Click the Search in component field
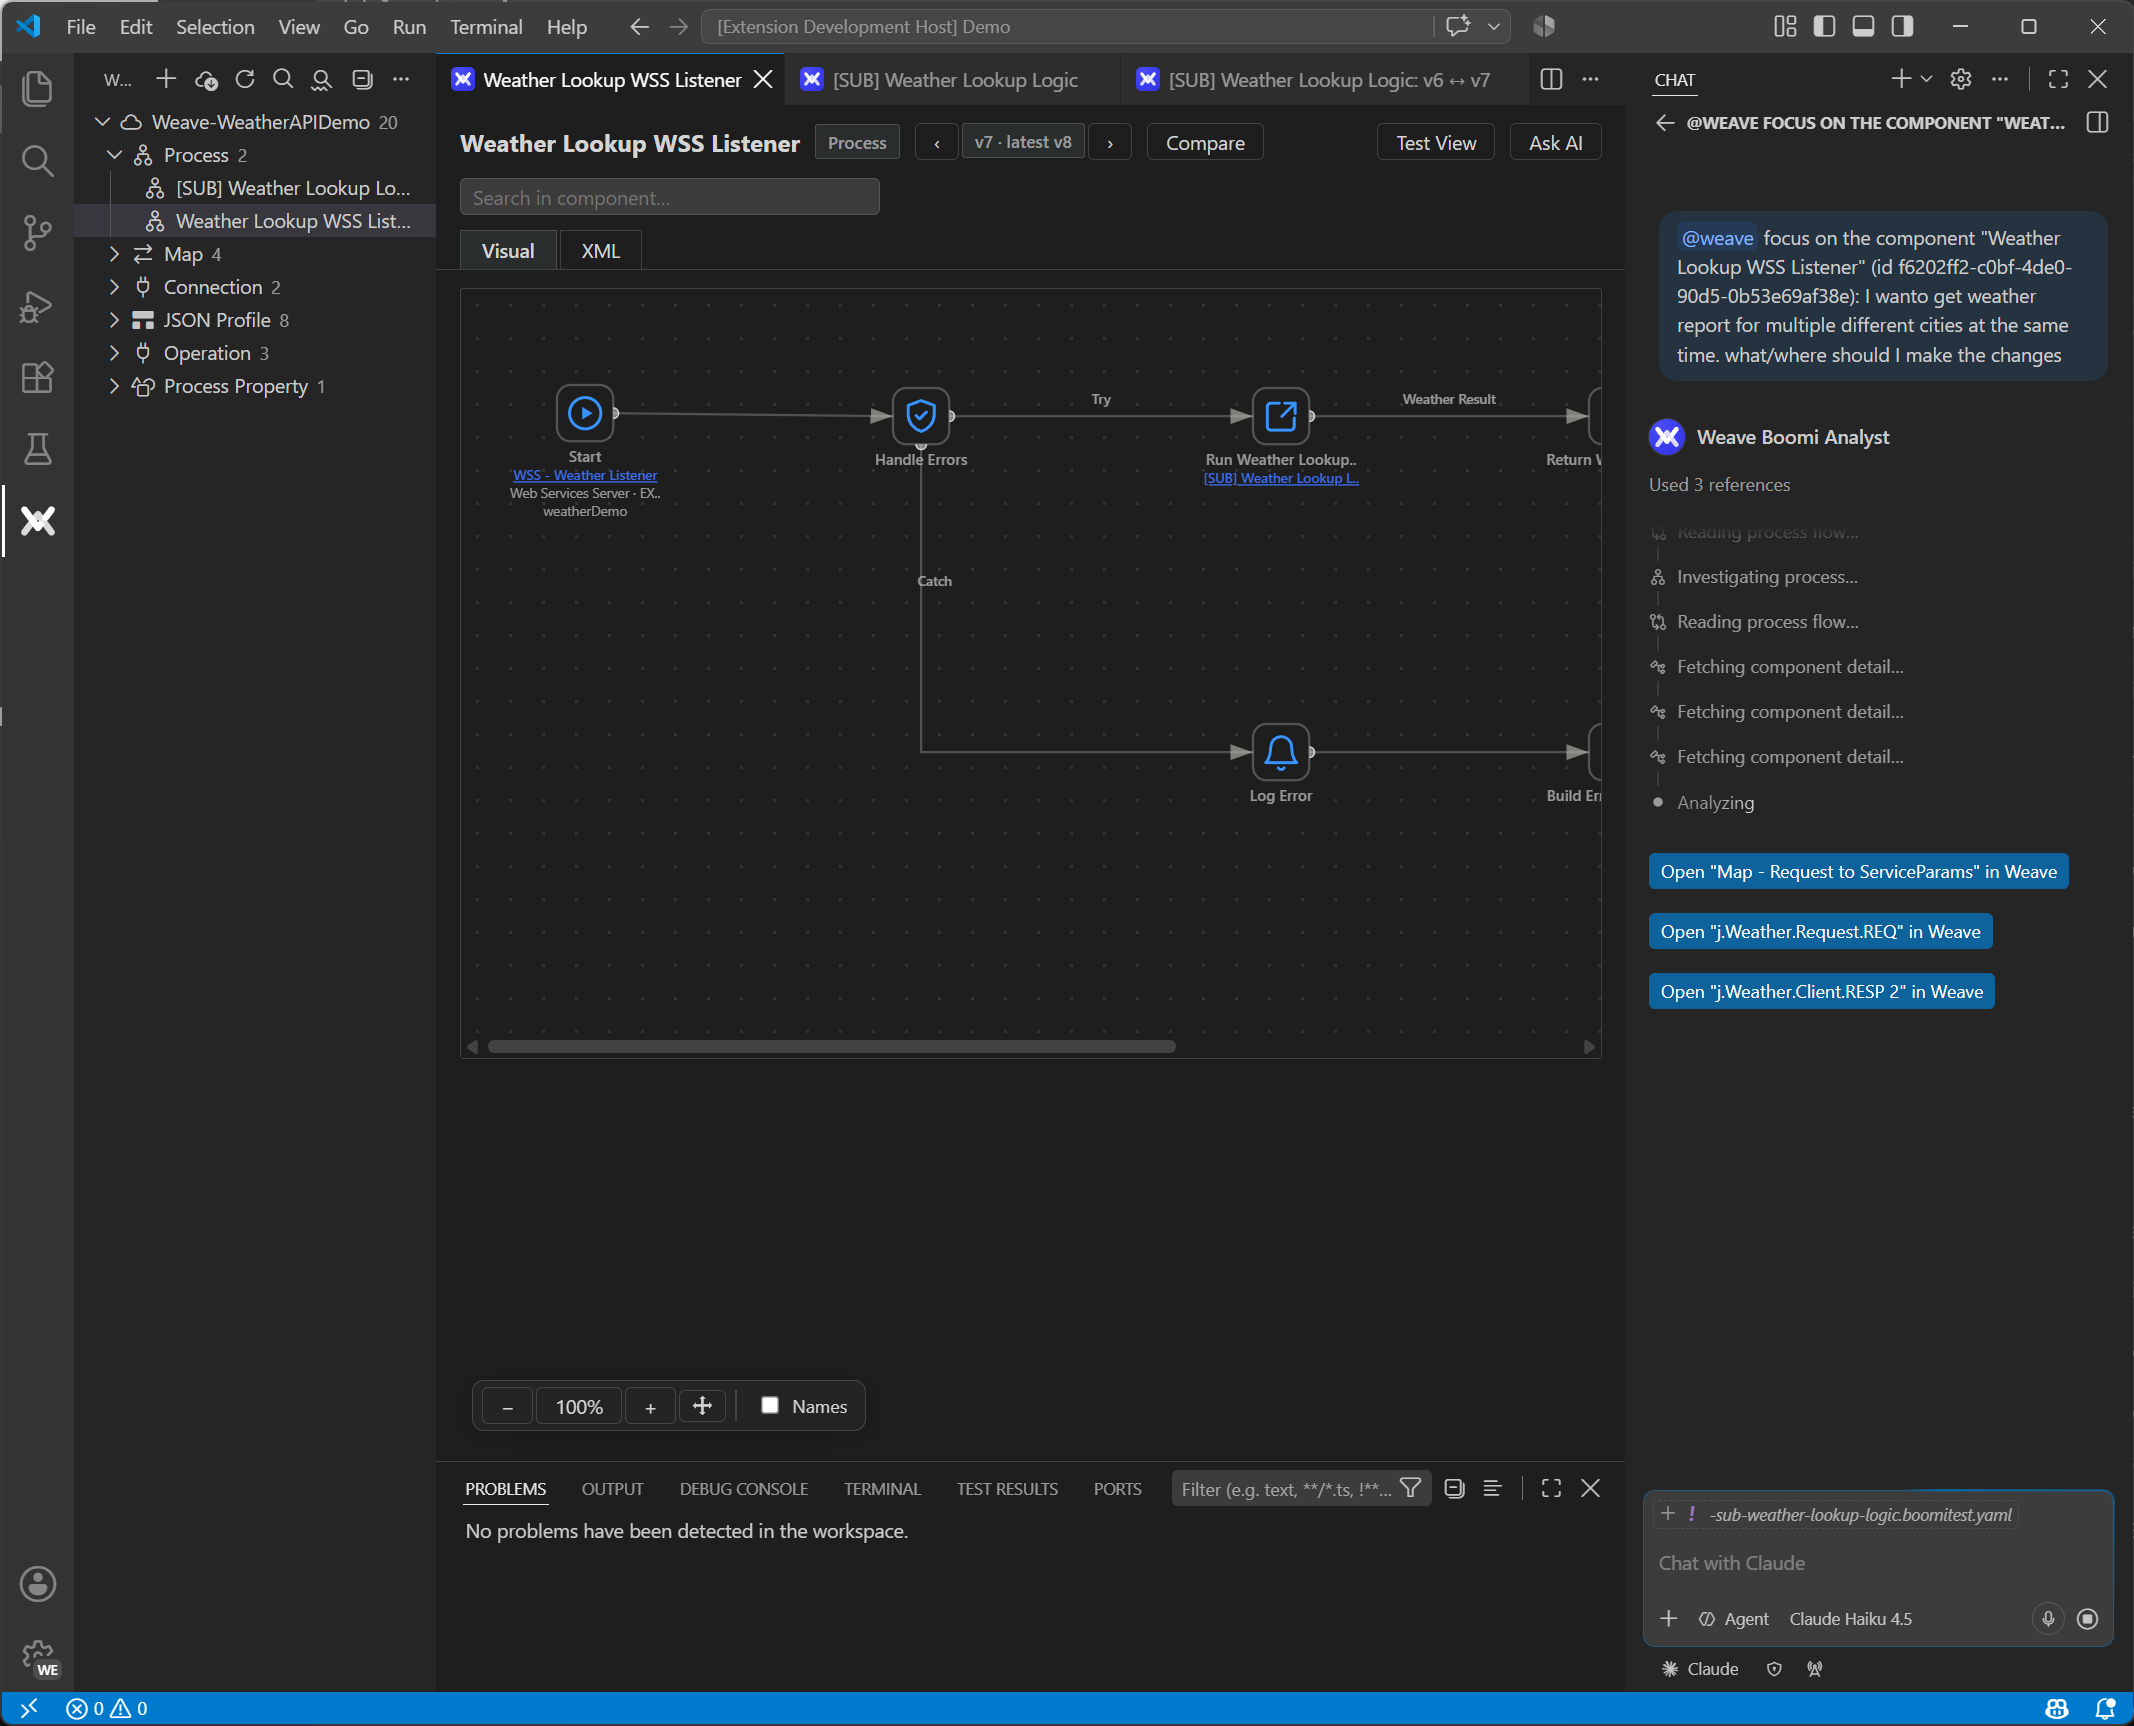This screenshot has width=2134, height=1726. 669,197
